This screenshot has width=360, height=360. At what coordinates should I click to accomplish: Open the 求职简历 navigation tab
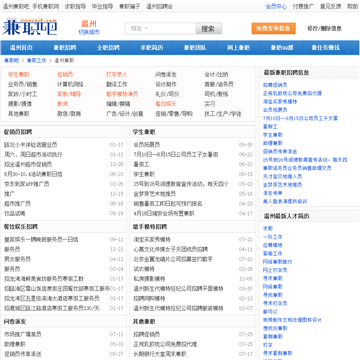point(152,48)
